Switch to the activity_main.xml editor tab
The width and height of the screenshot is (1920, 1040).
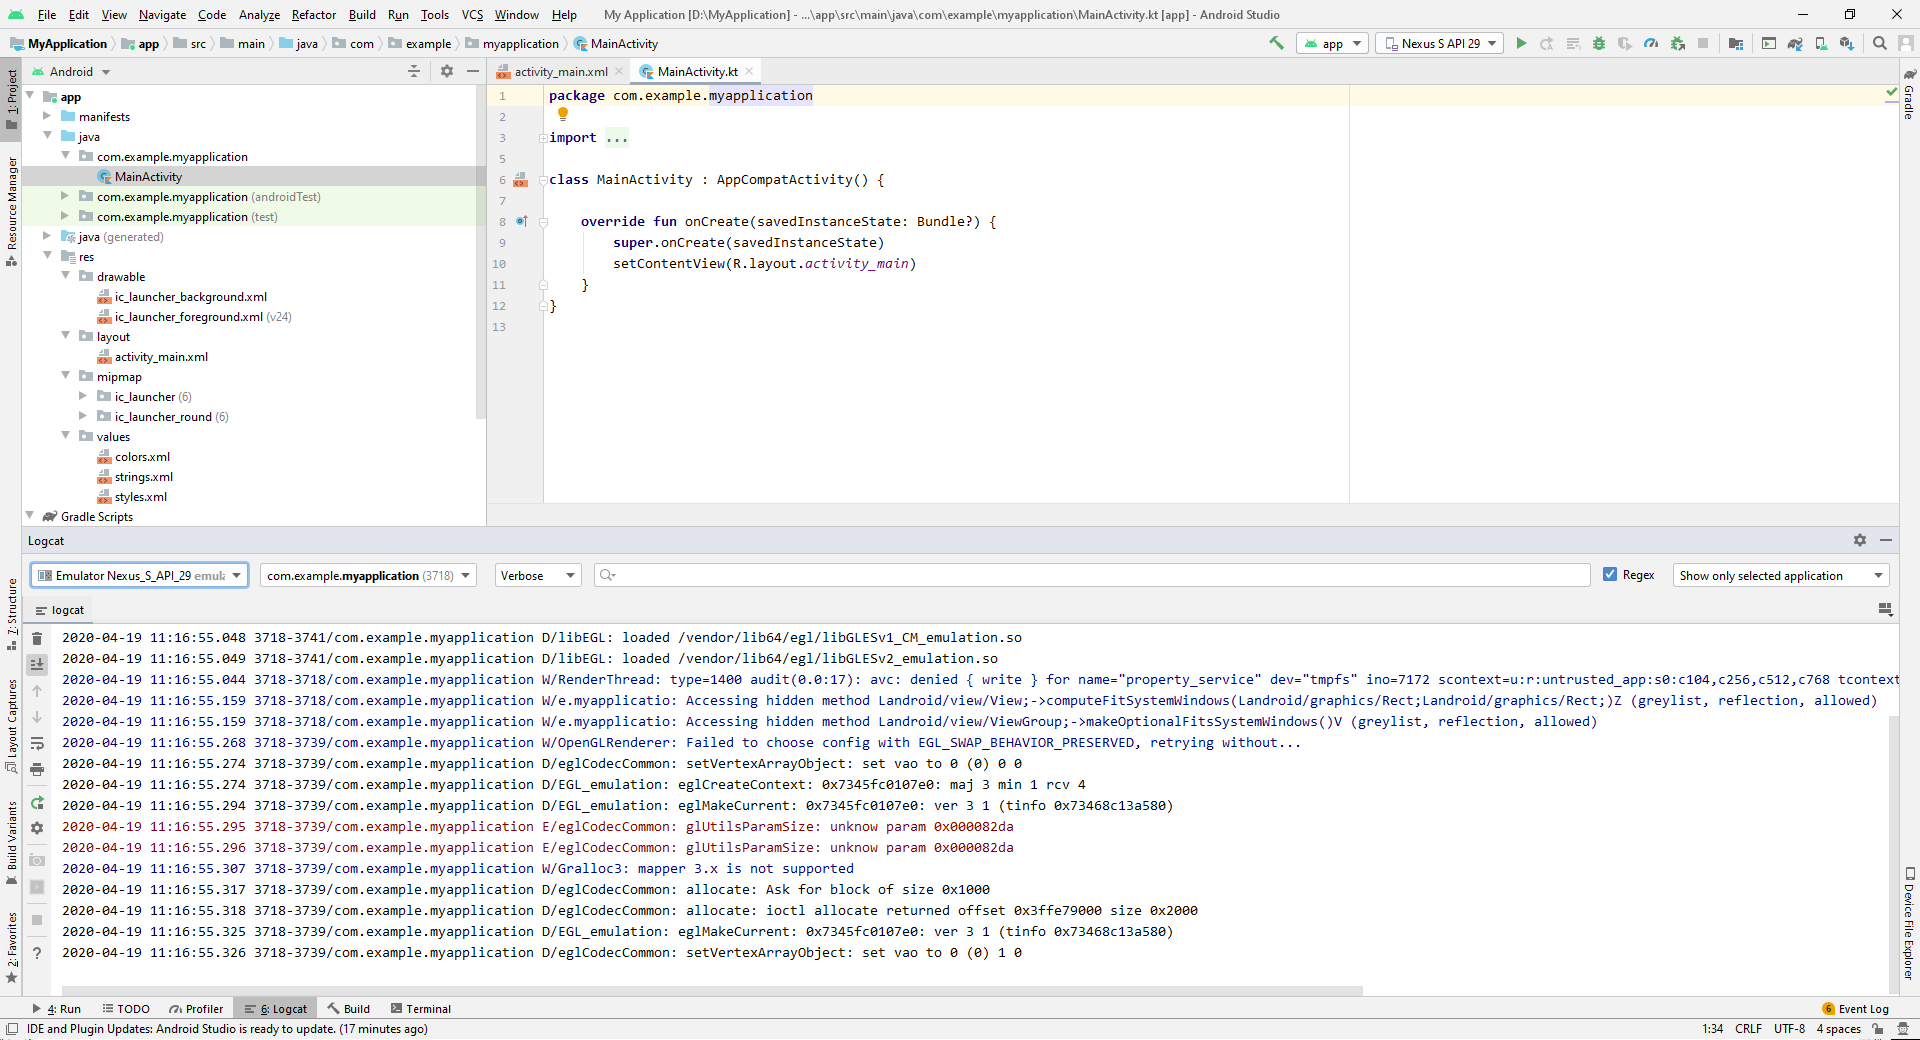point(560,71)
